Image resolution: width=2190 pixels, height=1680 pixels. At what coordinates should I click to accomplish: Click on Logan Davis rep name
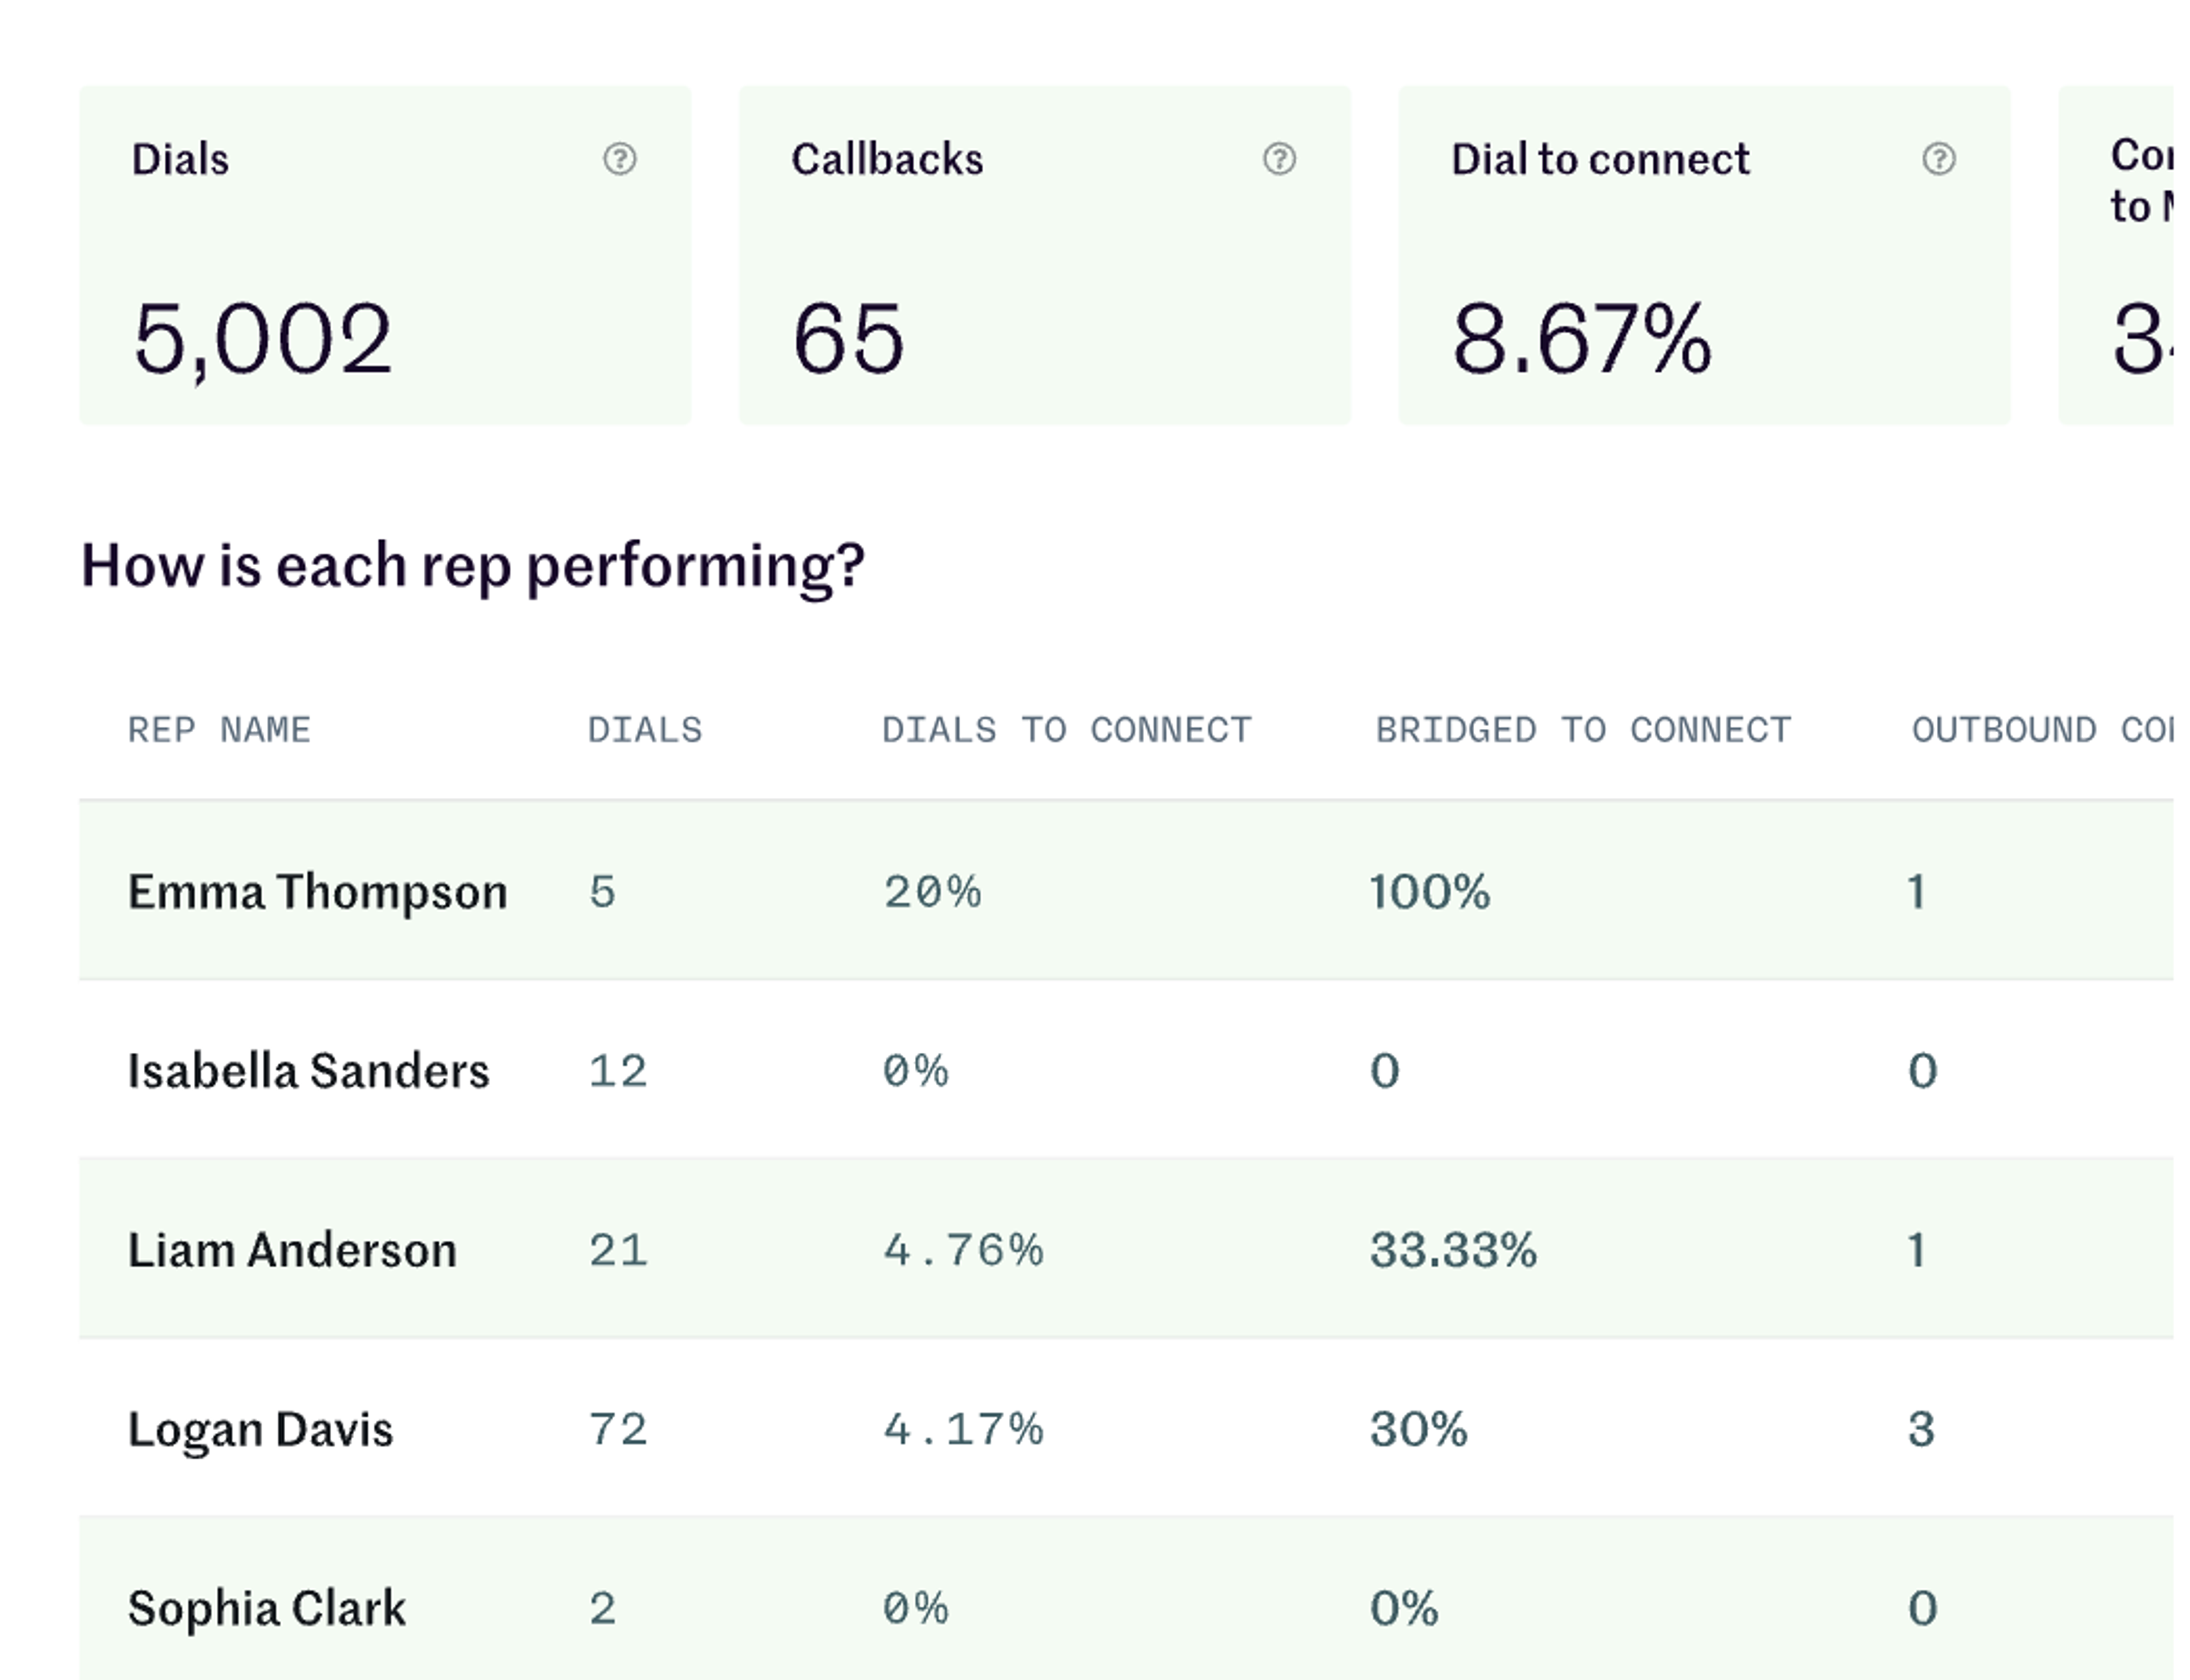coord(260,1429)
